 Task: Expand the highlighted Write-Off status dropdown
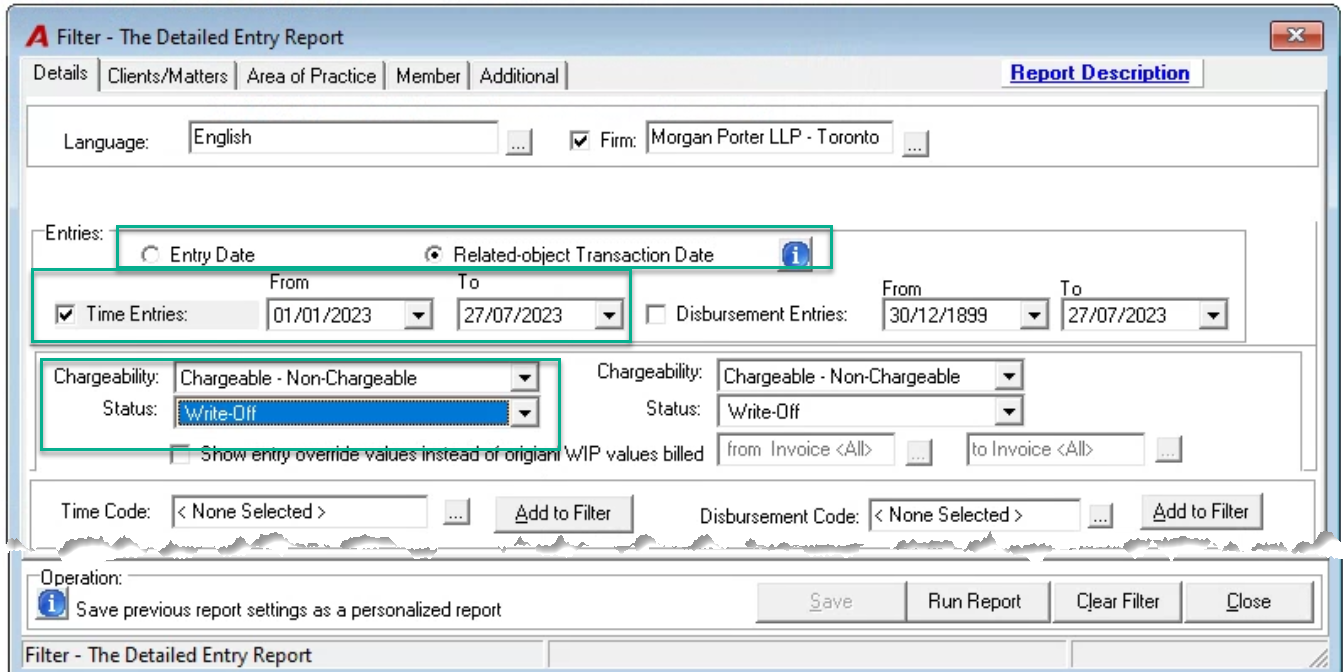524,412
